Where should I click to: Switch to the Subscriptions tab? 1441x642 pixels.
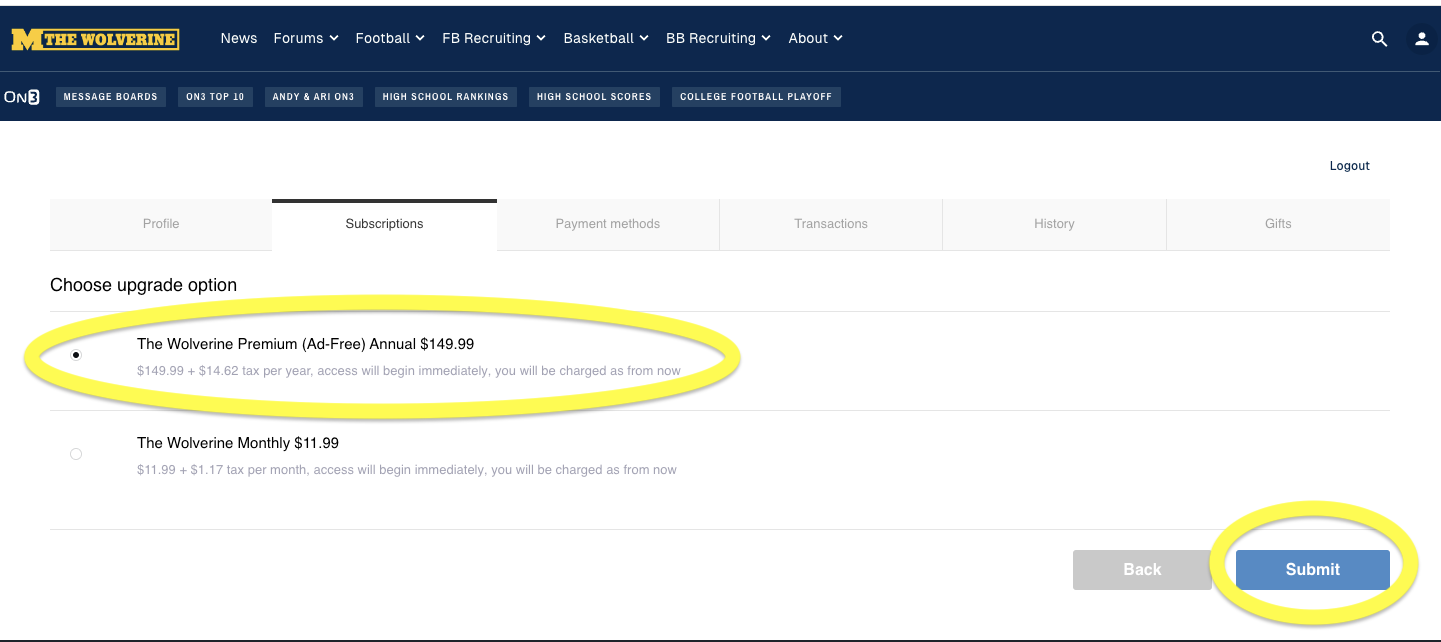(384, 224)
